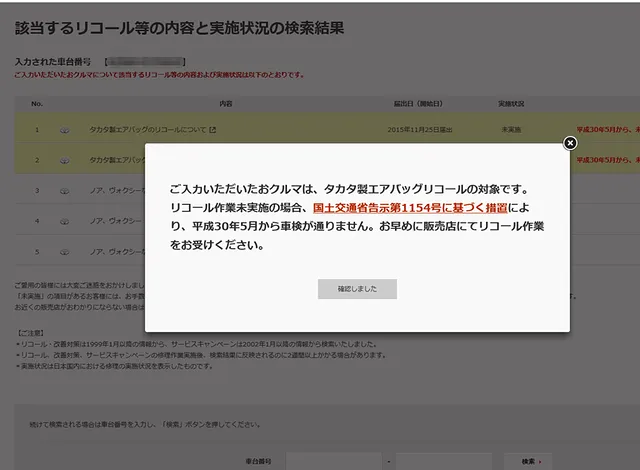This screenshot has height=470, width=640.
Task: Select the 未実施 status in row 1
Action: coord(511,130)
